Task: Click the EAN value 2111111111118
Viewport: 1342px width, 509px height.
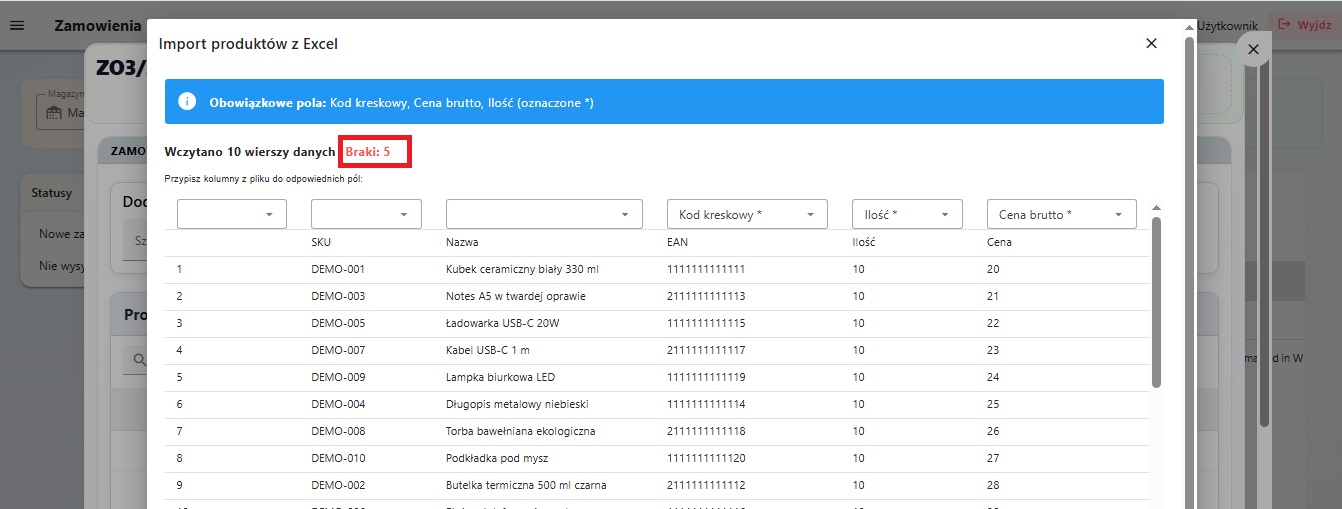Action: (x=706, y=431)
